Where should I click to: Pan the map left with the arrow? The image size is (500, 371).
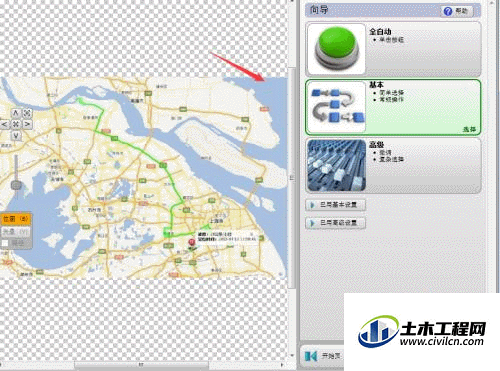(4, 124)
